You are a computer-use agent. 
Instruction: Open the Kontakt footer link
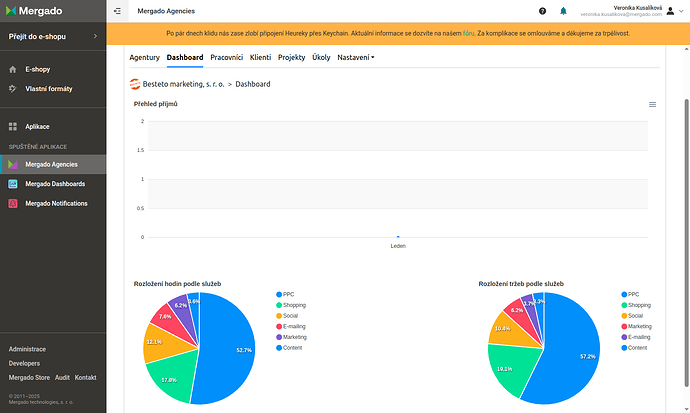tap(85, 378)
